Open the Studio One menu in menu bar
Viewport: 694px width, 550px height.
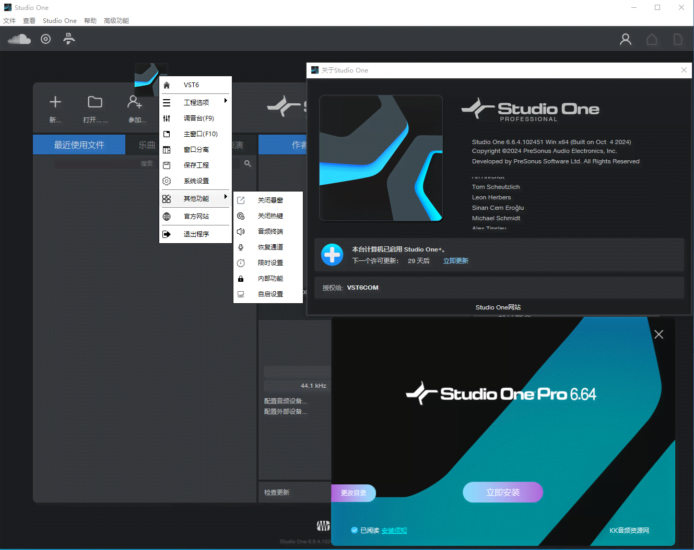point(60,21)
